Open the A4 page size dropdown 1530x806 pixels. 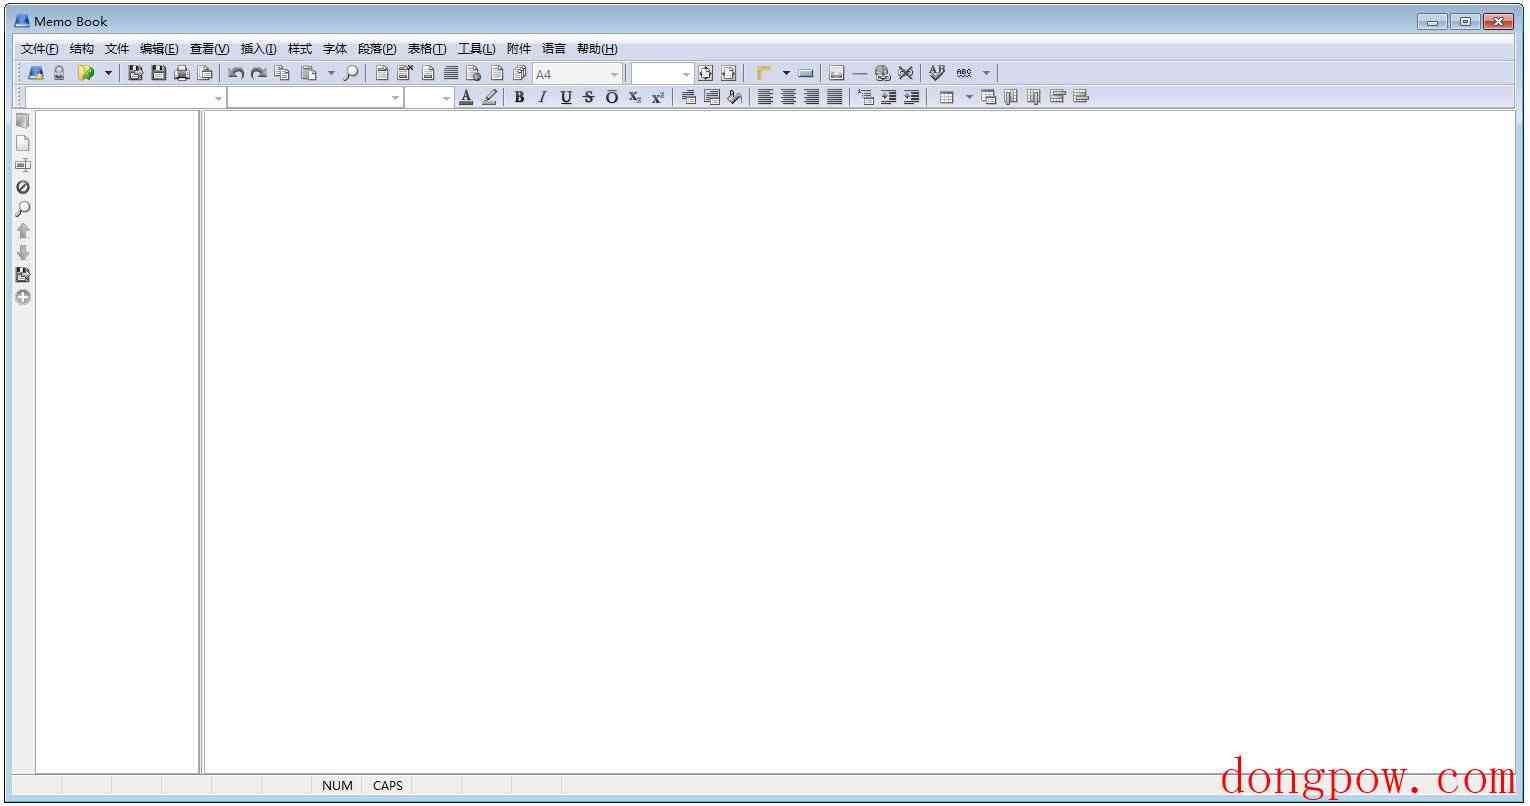[x=578, y=74]
